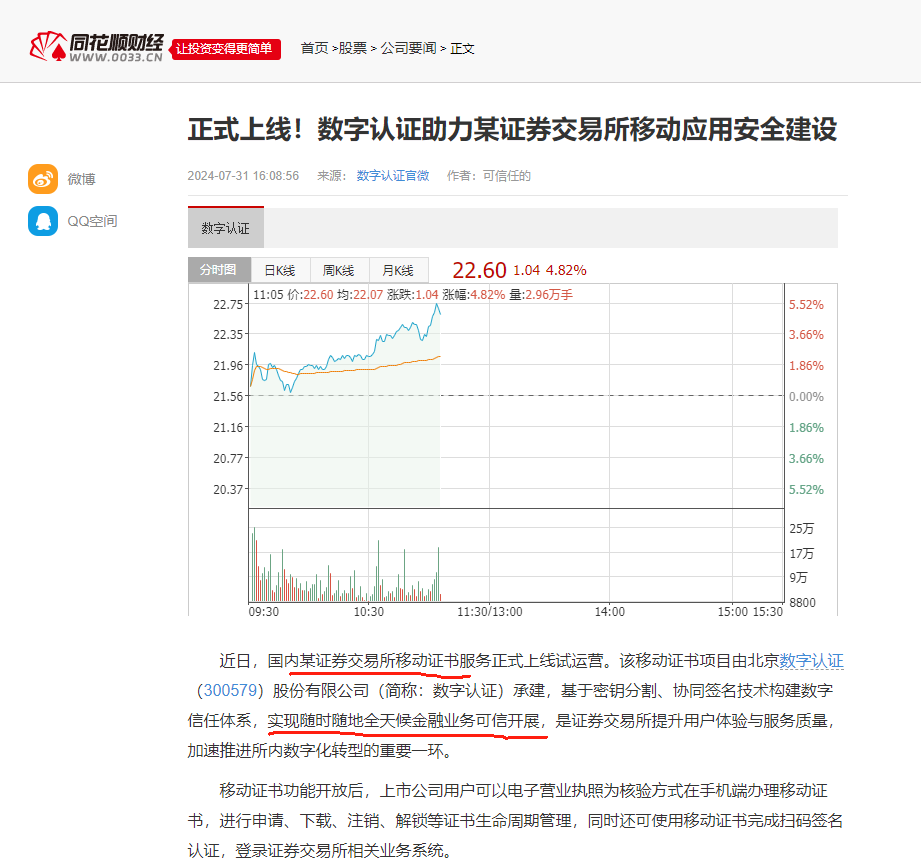Click the current price 22.60
This screenshot has width=921, height=862.
(x=479, y=270)
